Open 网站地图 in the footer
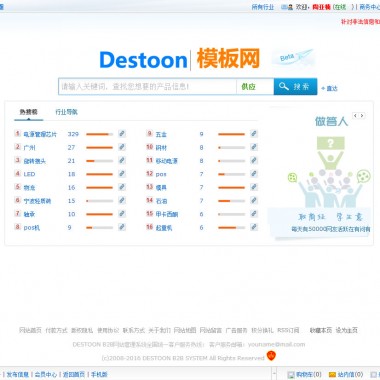Screen dimensions: 380x380 click(x=185, y=330)
